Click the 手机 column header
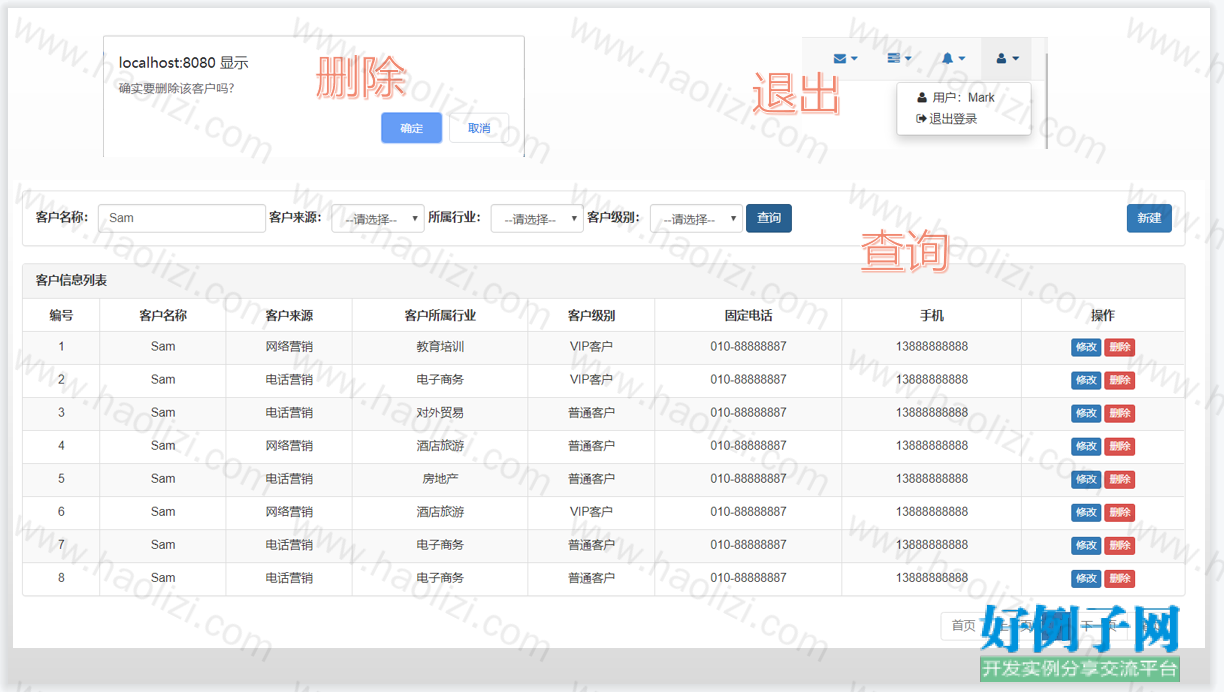The height and width of the screenshot is (692, 1224). [931, 315]
